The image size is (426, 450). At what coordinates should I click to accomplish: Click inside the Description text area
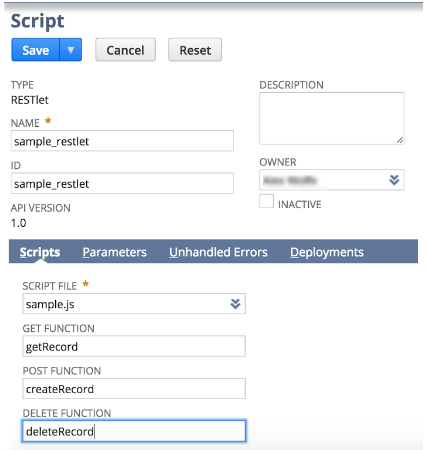(332, 118)
